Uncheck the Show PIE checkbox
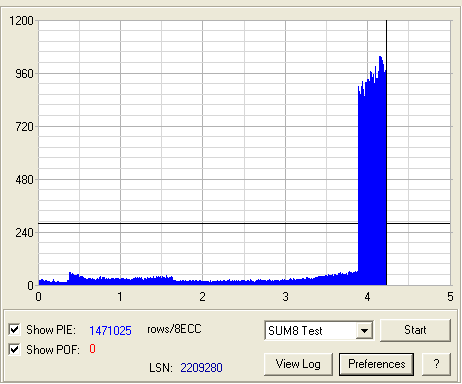Viewport: 462px width, 384px height. 14,329
